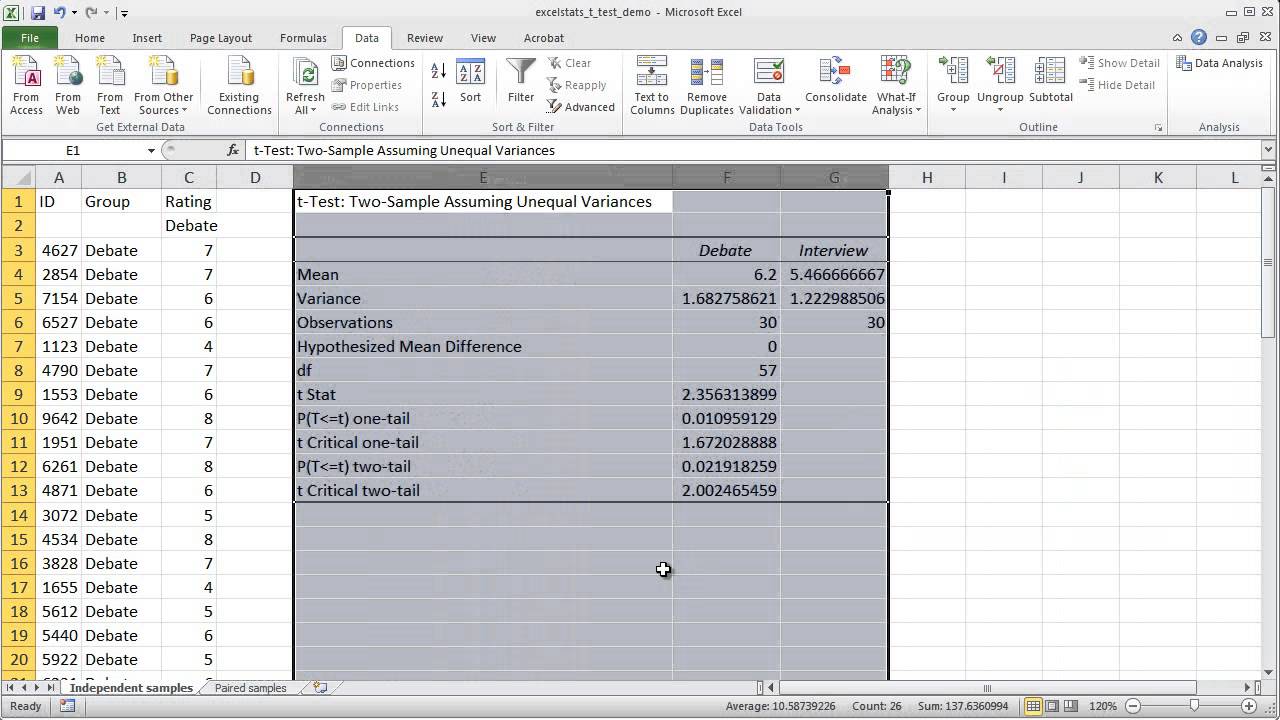Image resolution: width=1280 pixels, height=720 pixels.
Task: Click the insert new worksheet tab icon
Action: [320, 688]
